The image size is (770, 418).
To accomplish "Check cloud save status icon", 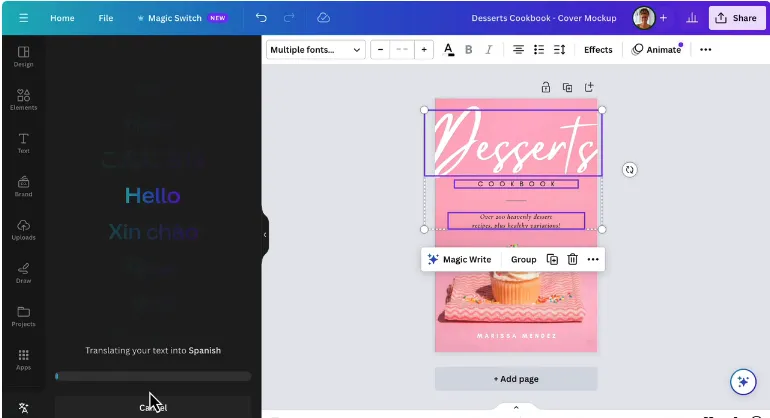I will [x=323, y=18].
